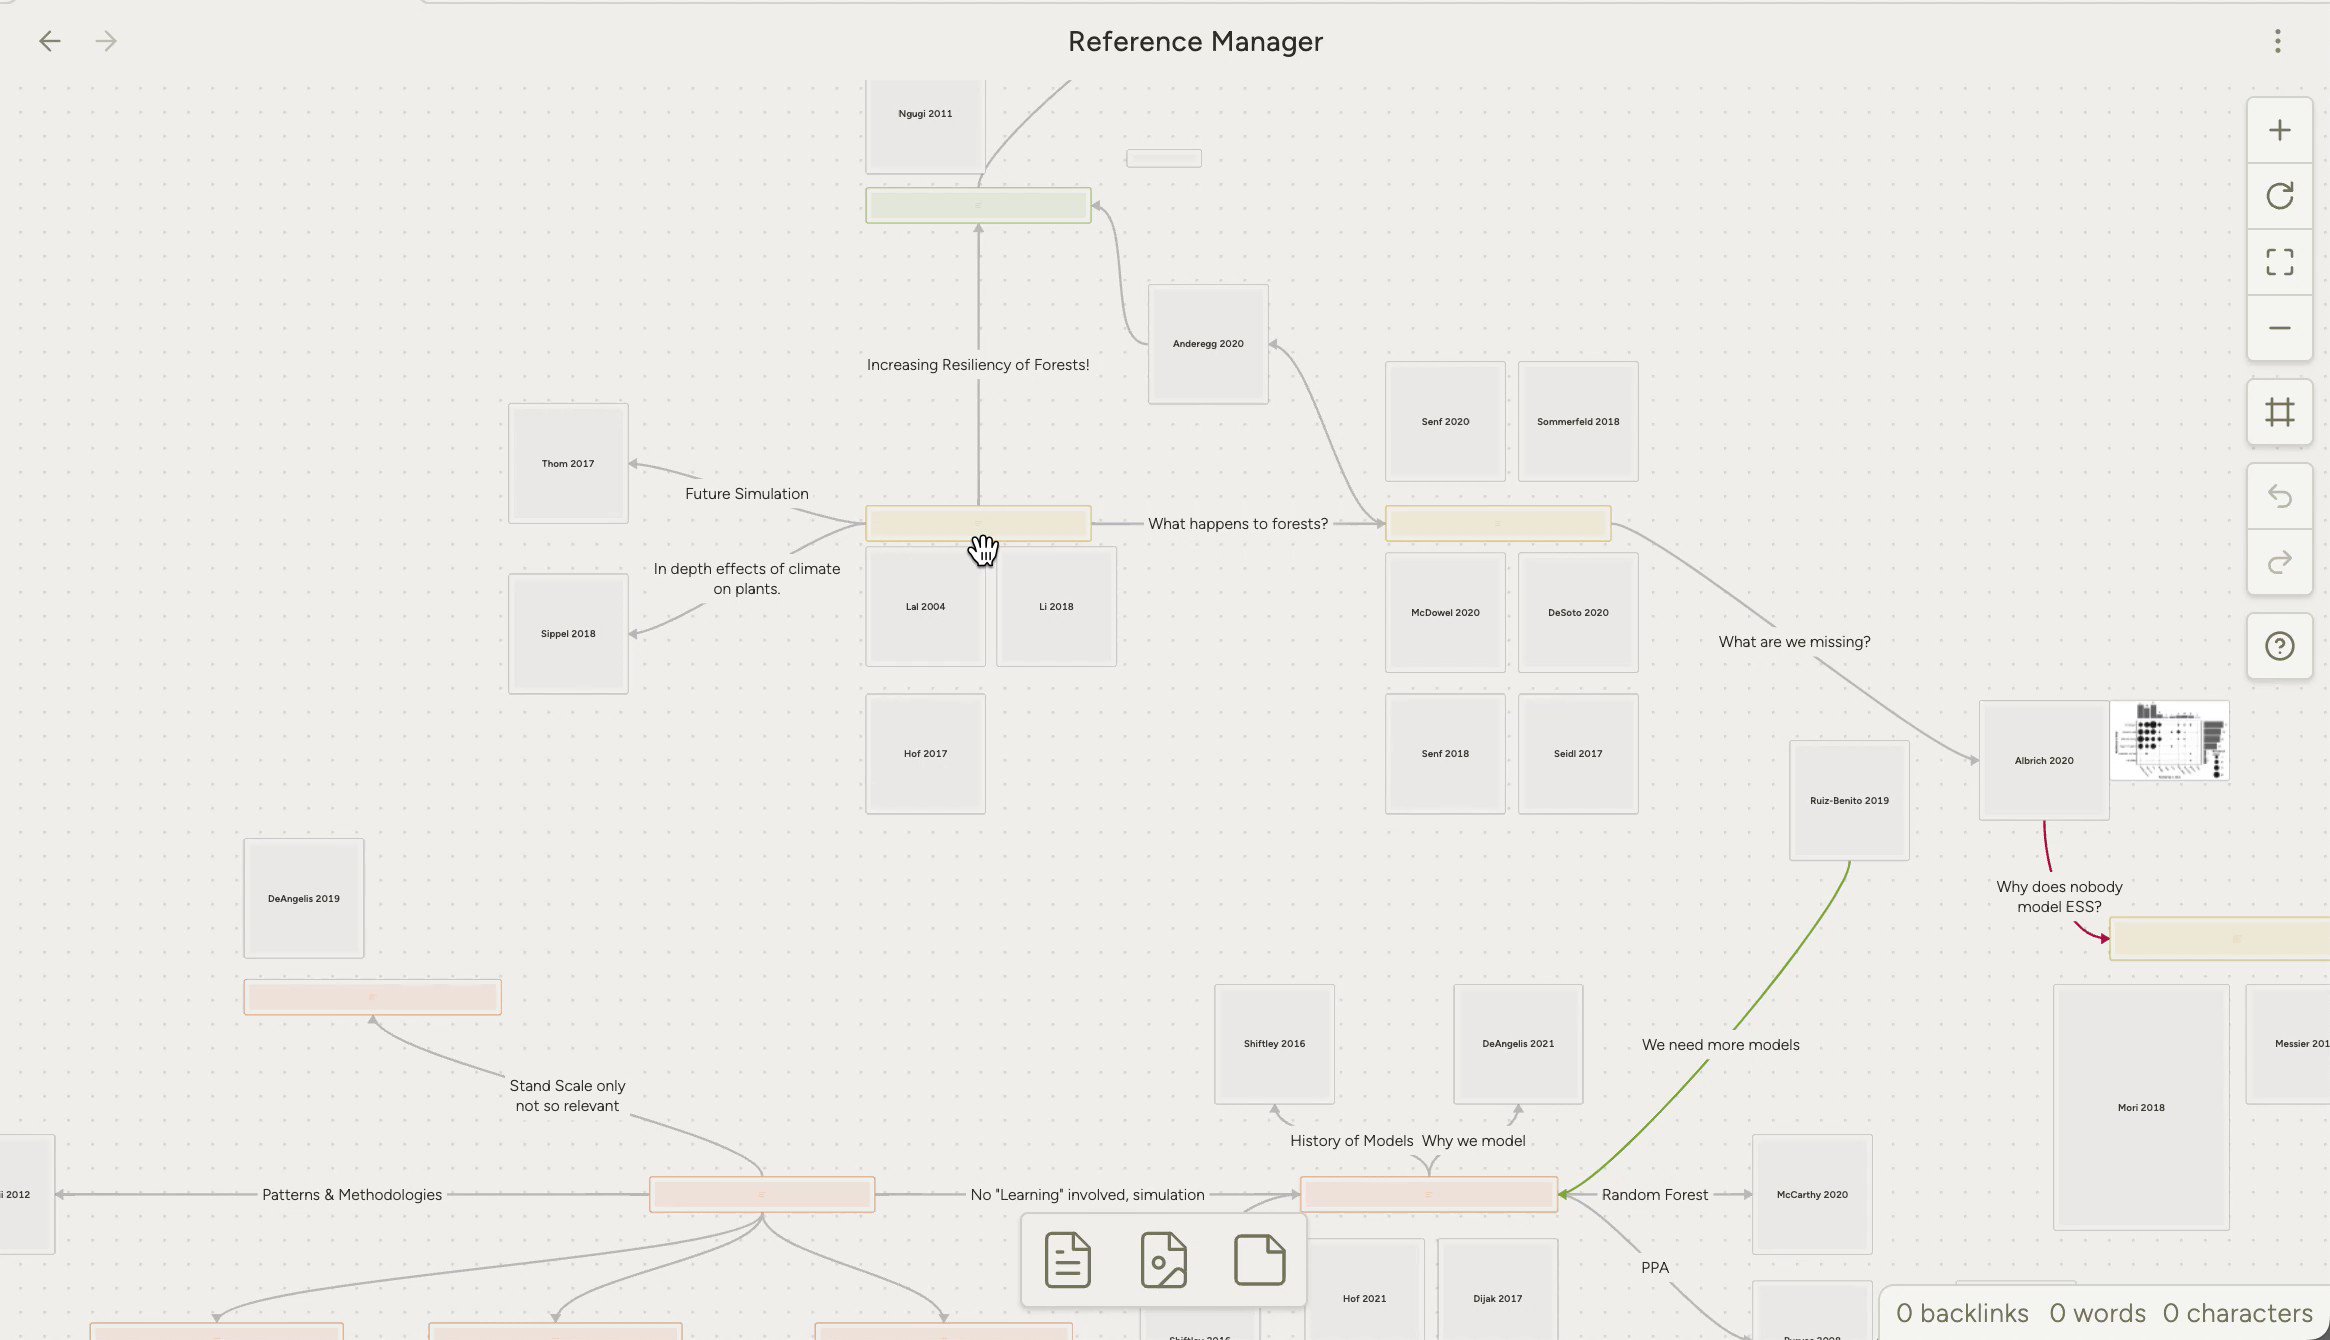
Task: Select the Lal 2004 card
Action: 925,607
